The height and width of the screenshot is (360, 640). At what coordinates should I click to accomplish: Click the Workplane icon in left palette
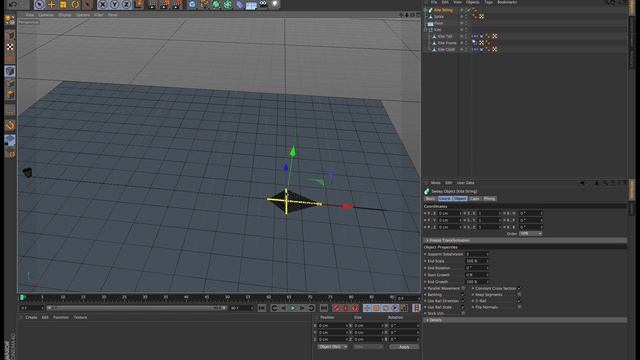(x=10, y=140)
